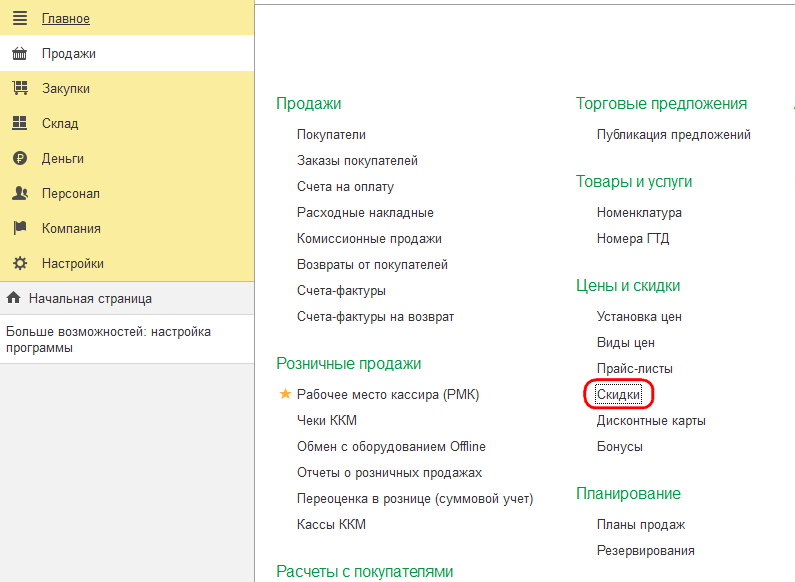795x582 pixels.
Task: Click the basket icon for Продажи
Action: click(x=20, y=53)
